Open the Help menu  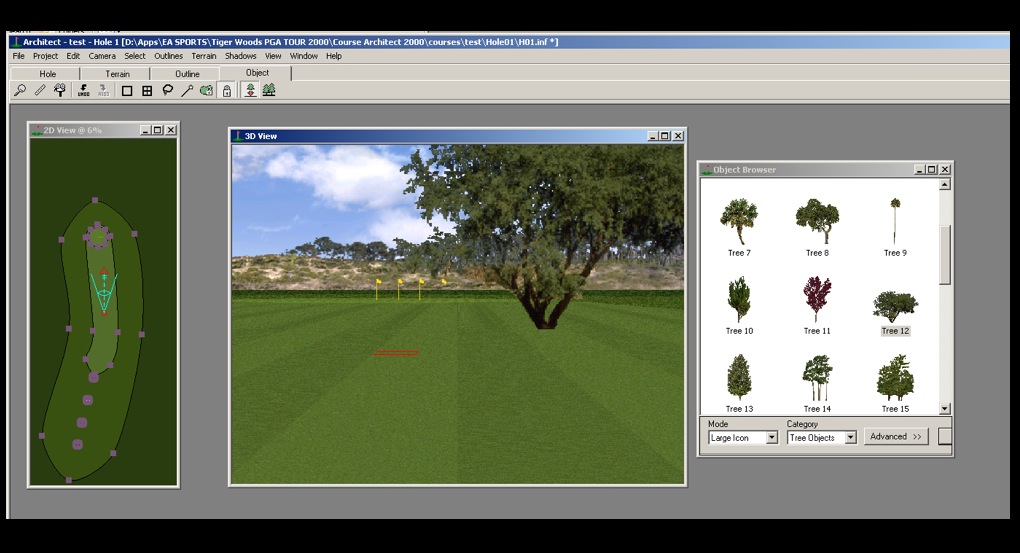[x=334, y=56]
